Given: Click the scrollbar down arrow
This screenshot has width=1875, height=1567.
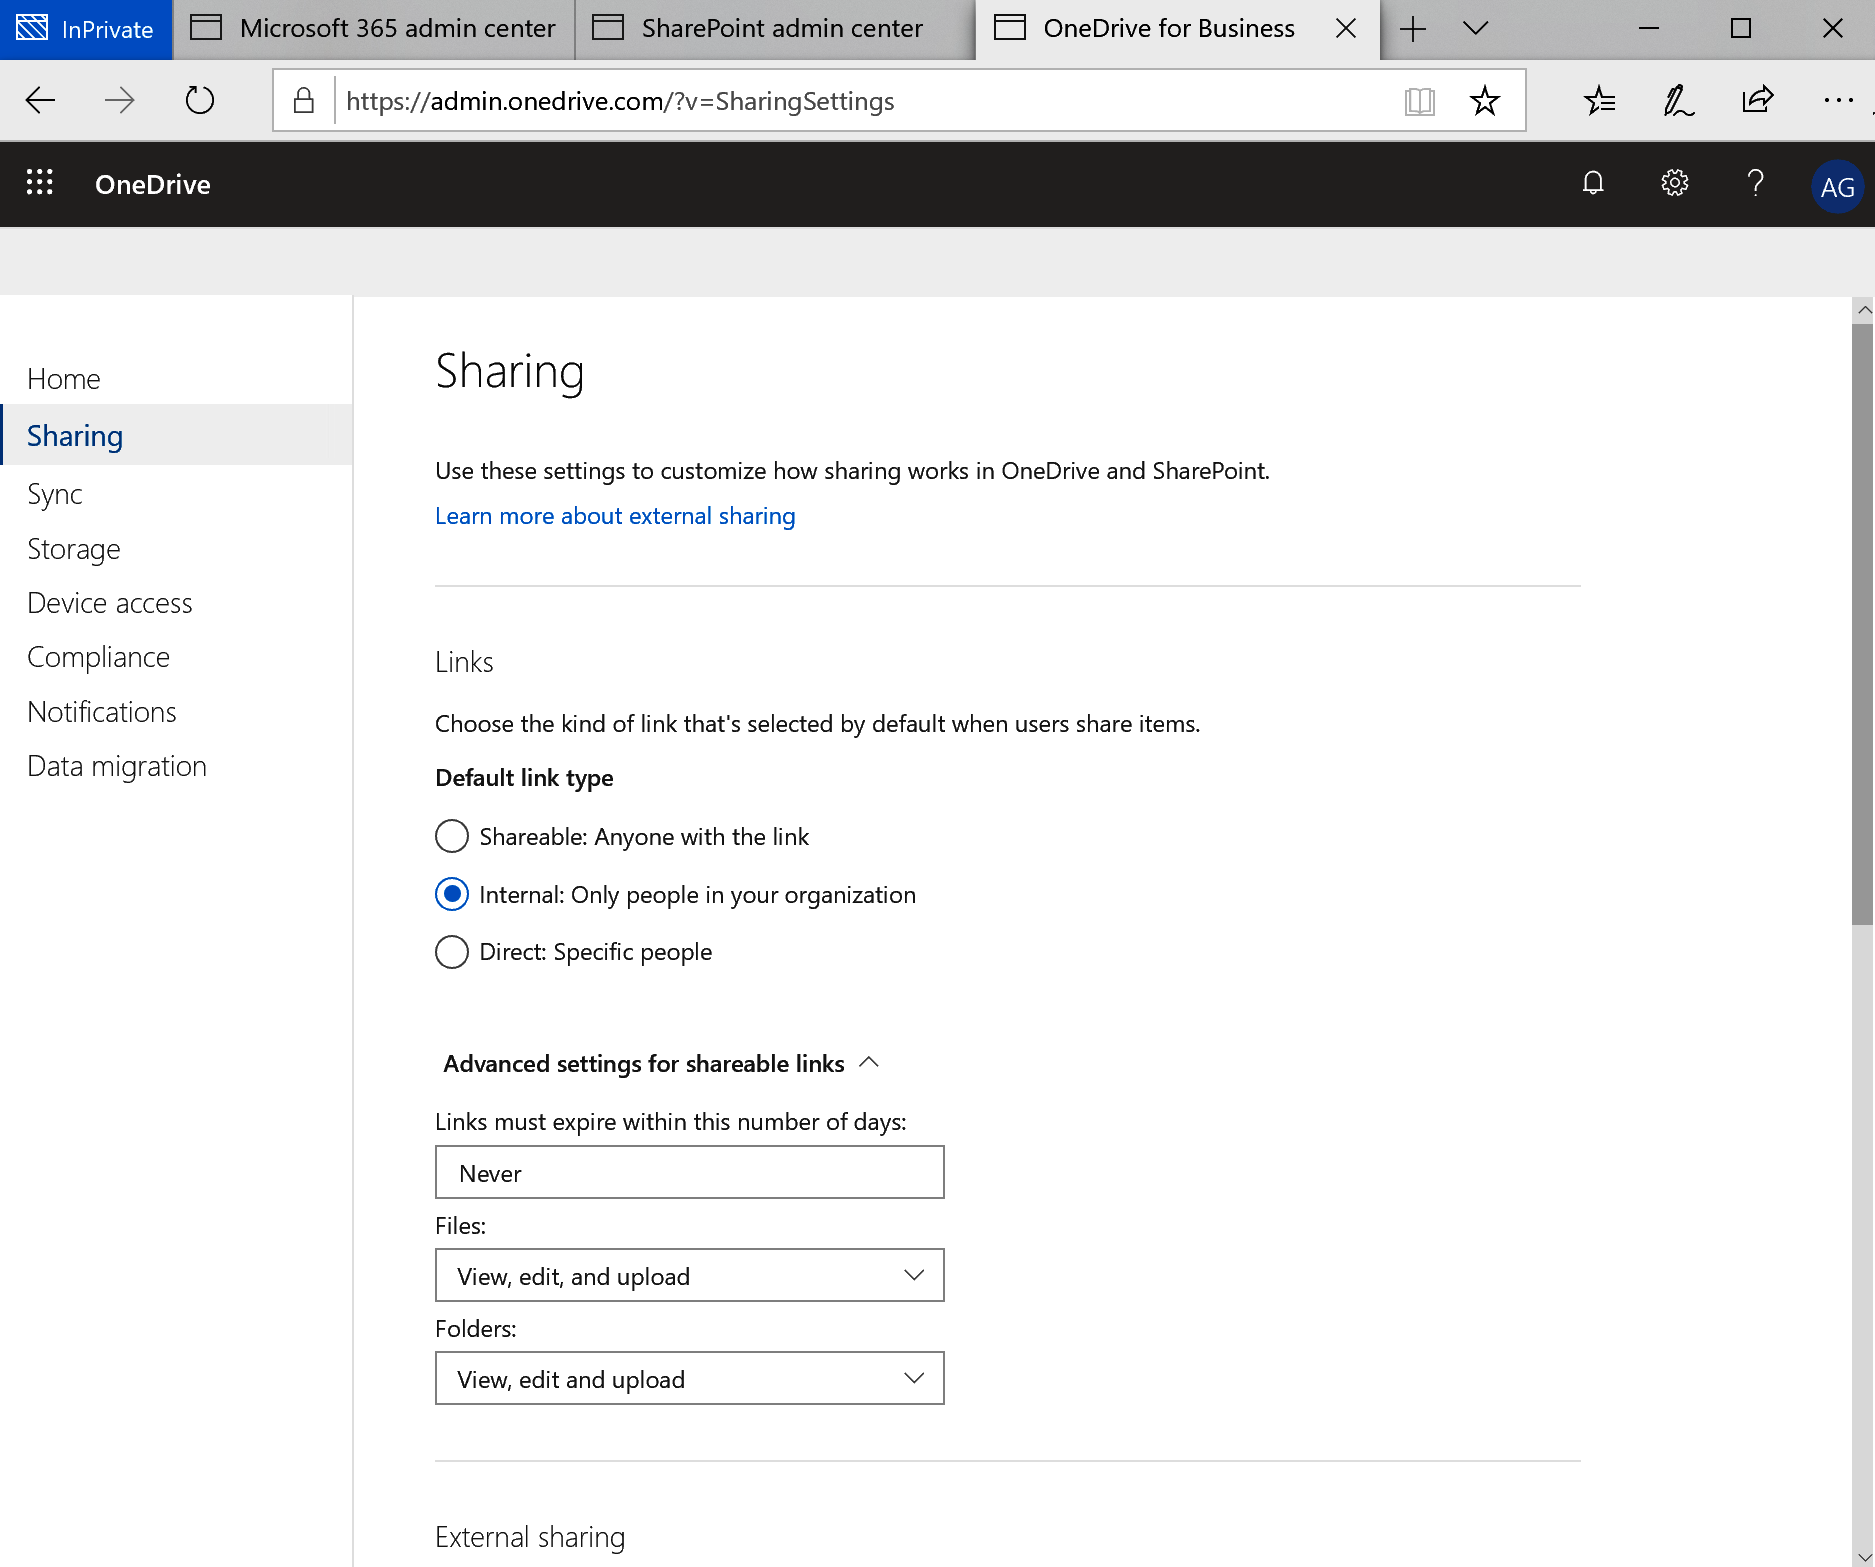Looking at the screenshot, I should pyautogui.click(x=1863, y=1557).
